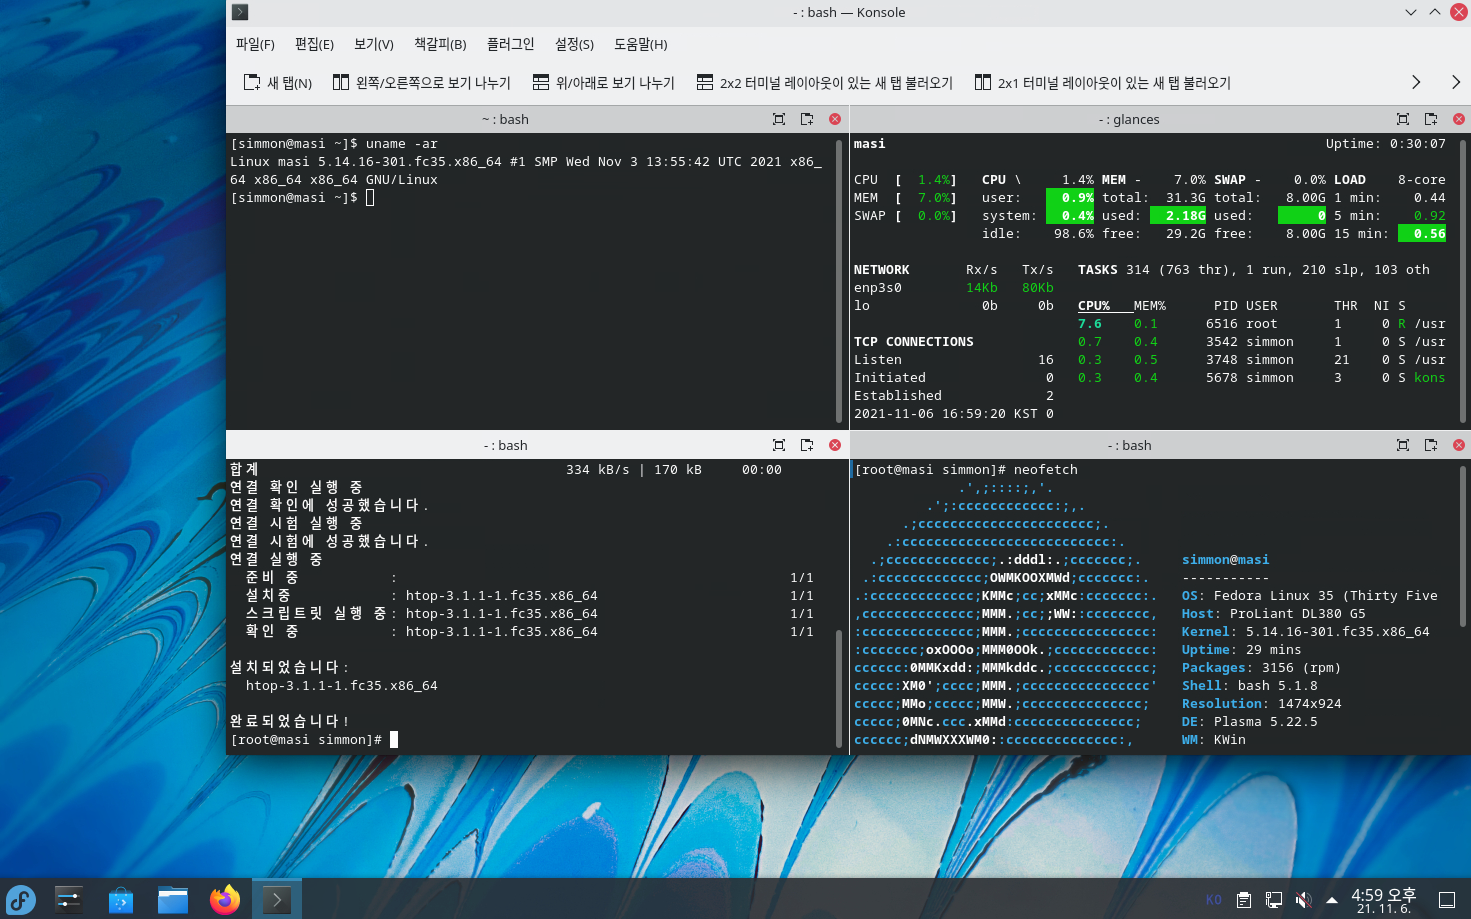Image resolution: width=1471 pixels, height=919 pixels.
Task: Close the '~ : bash' top-left terminal pane
Action: pyautogui.click(x=835, y=119)
